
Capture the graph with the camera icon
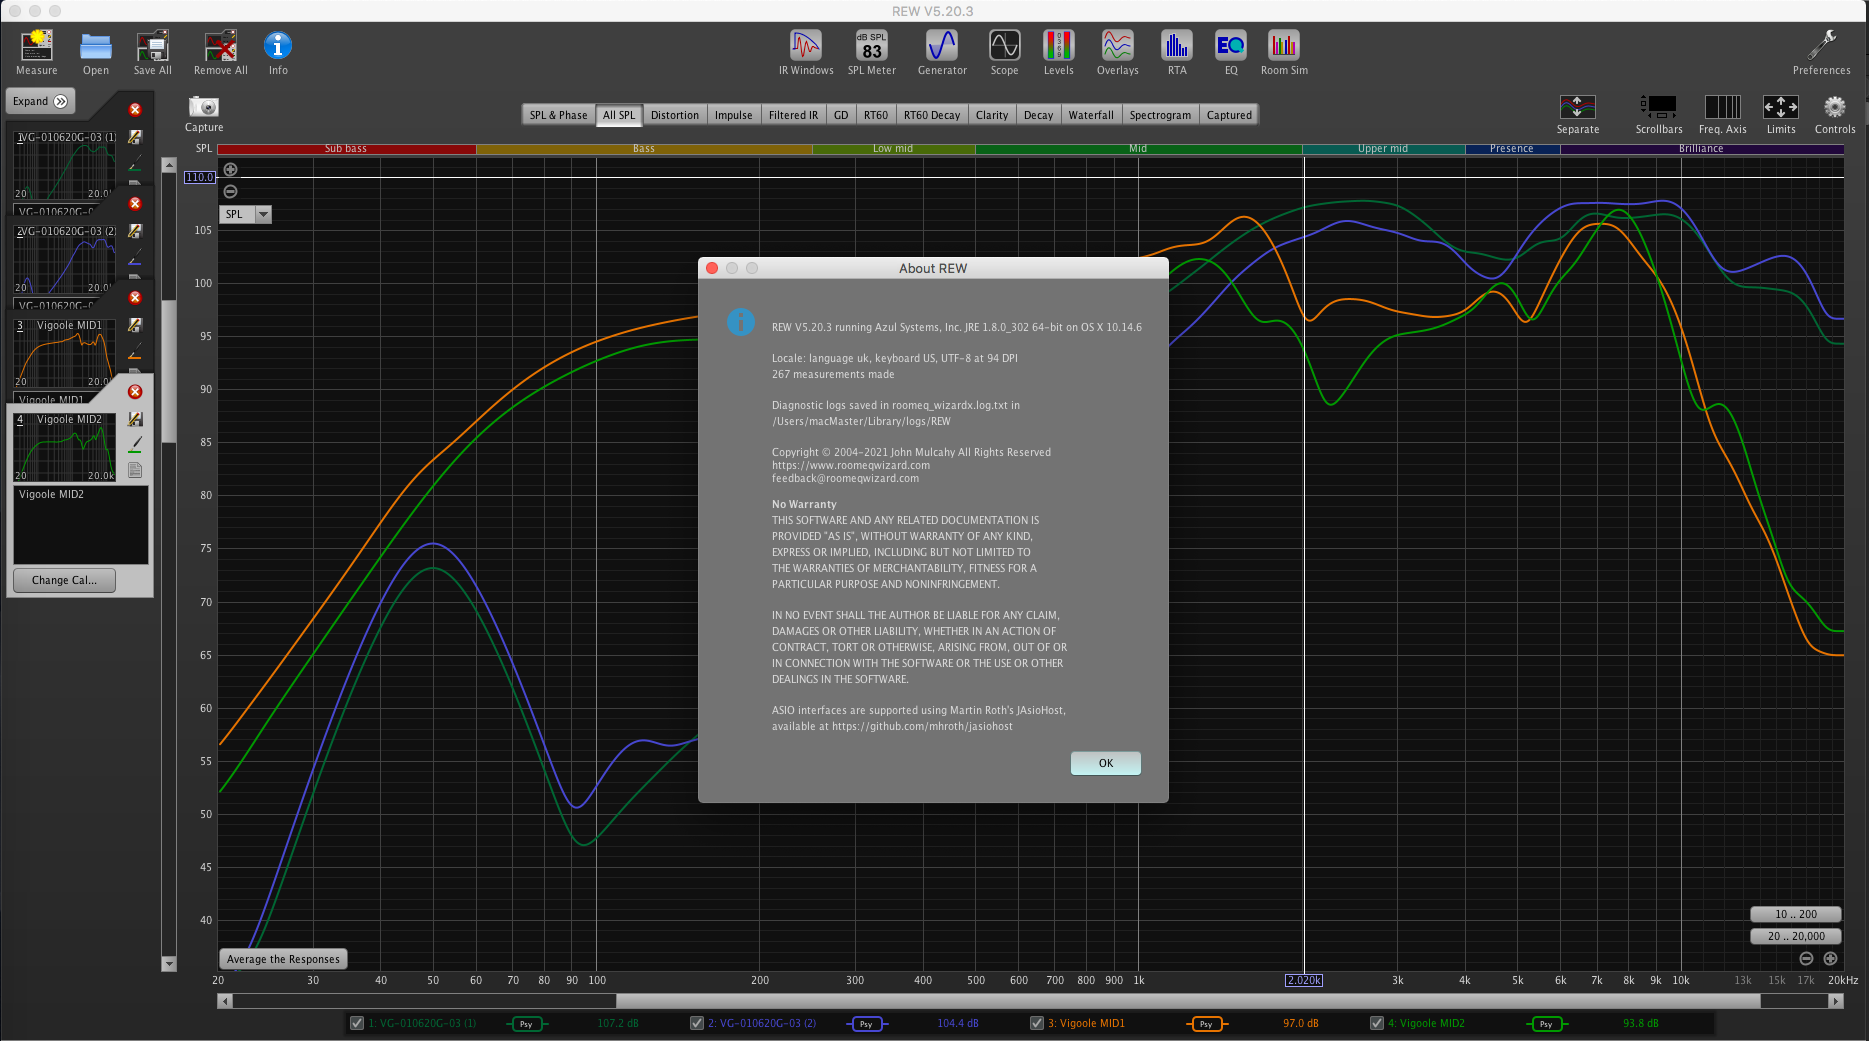coord(204,108)
